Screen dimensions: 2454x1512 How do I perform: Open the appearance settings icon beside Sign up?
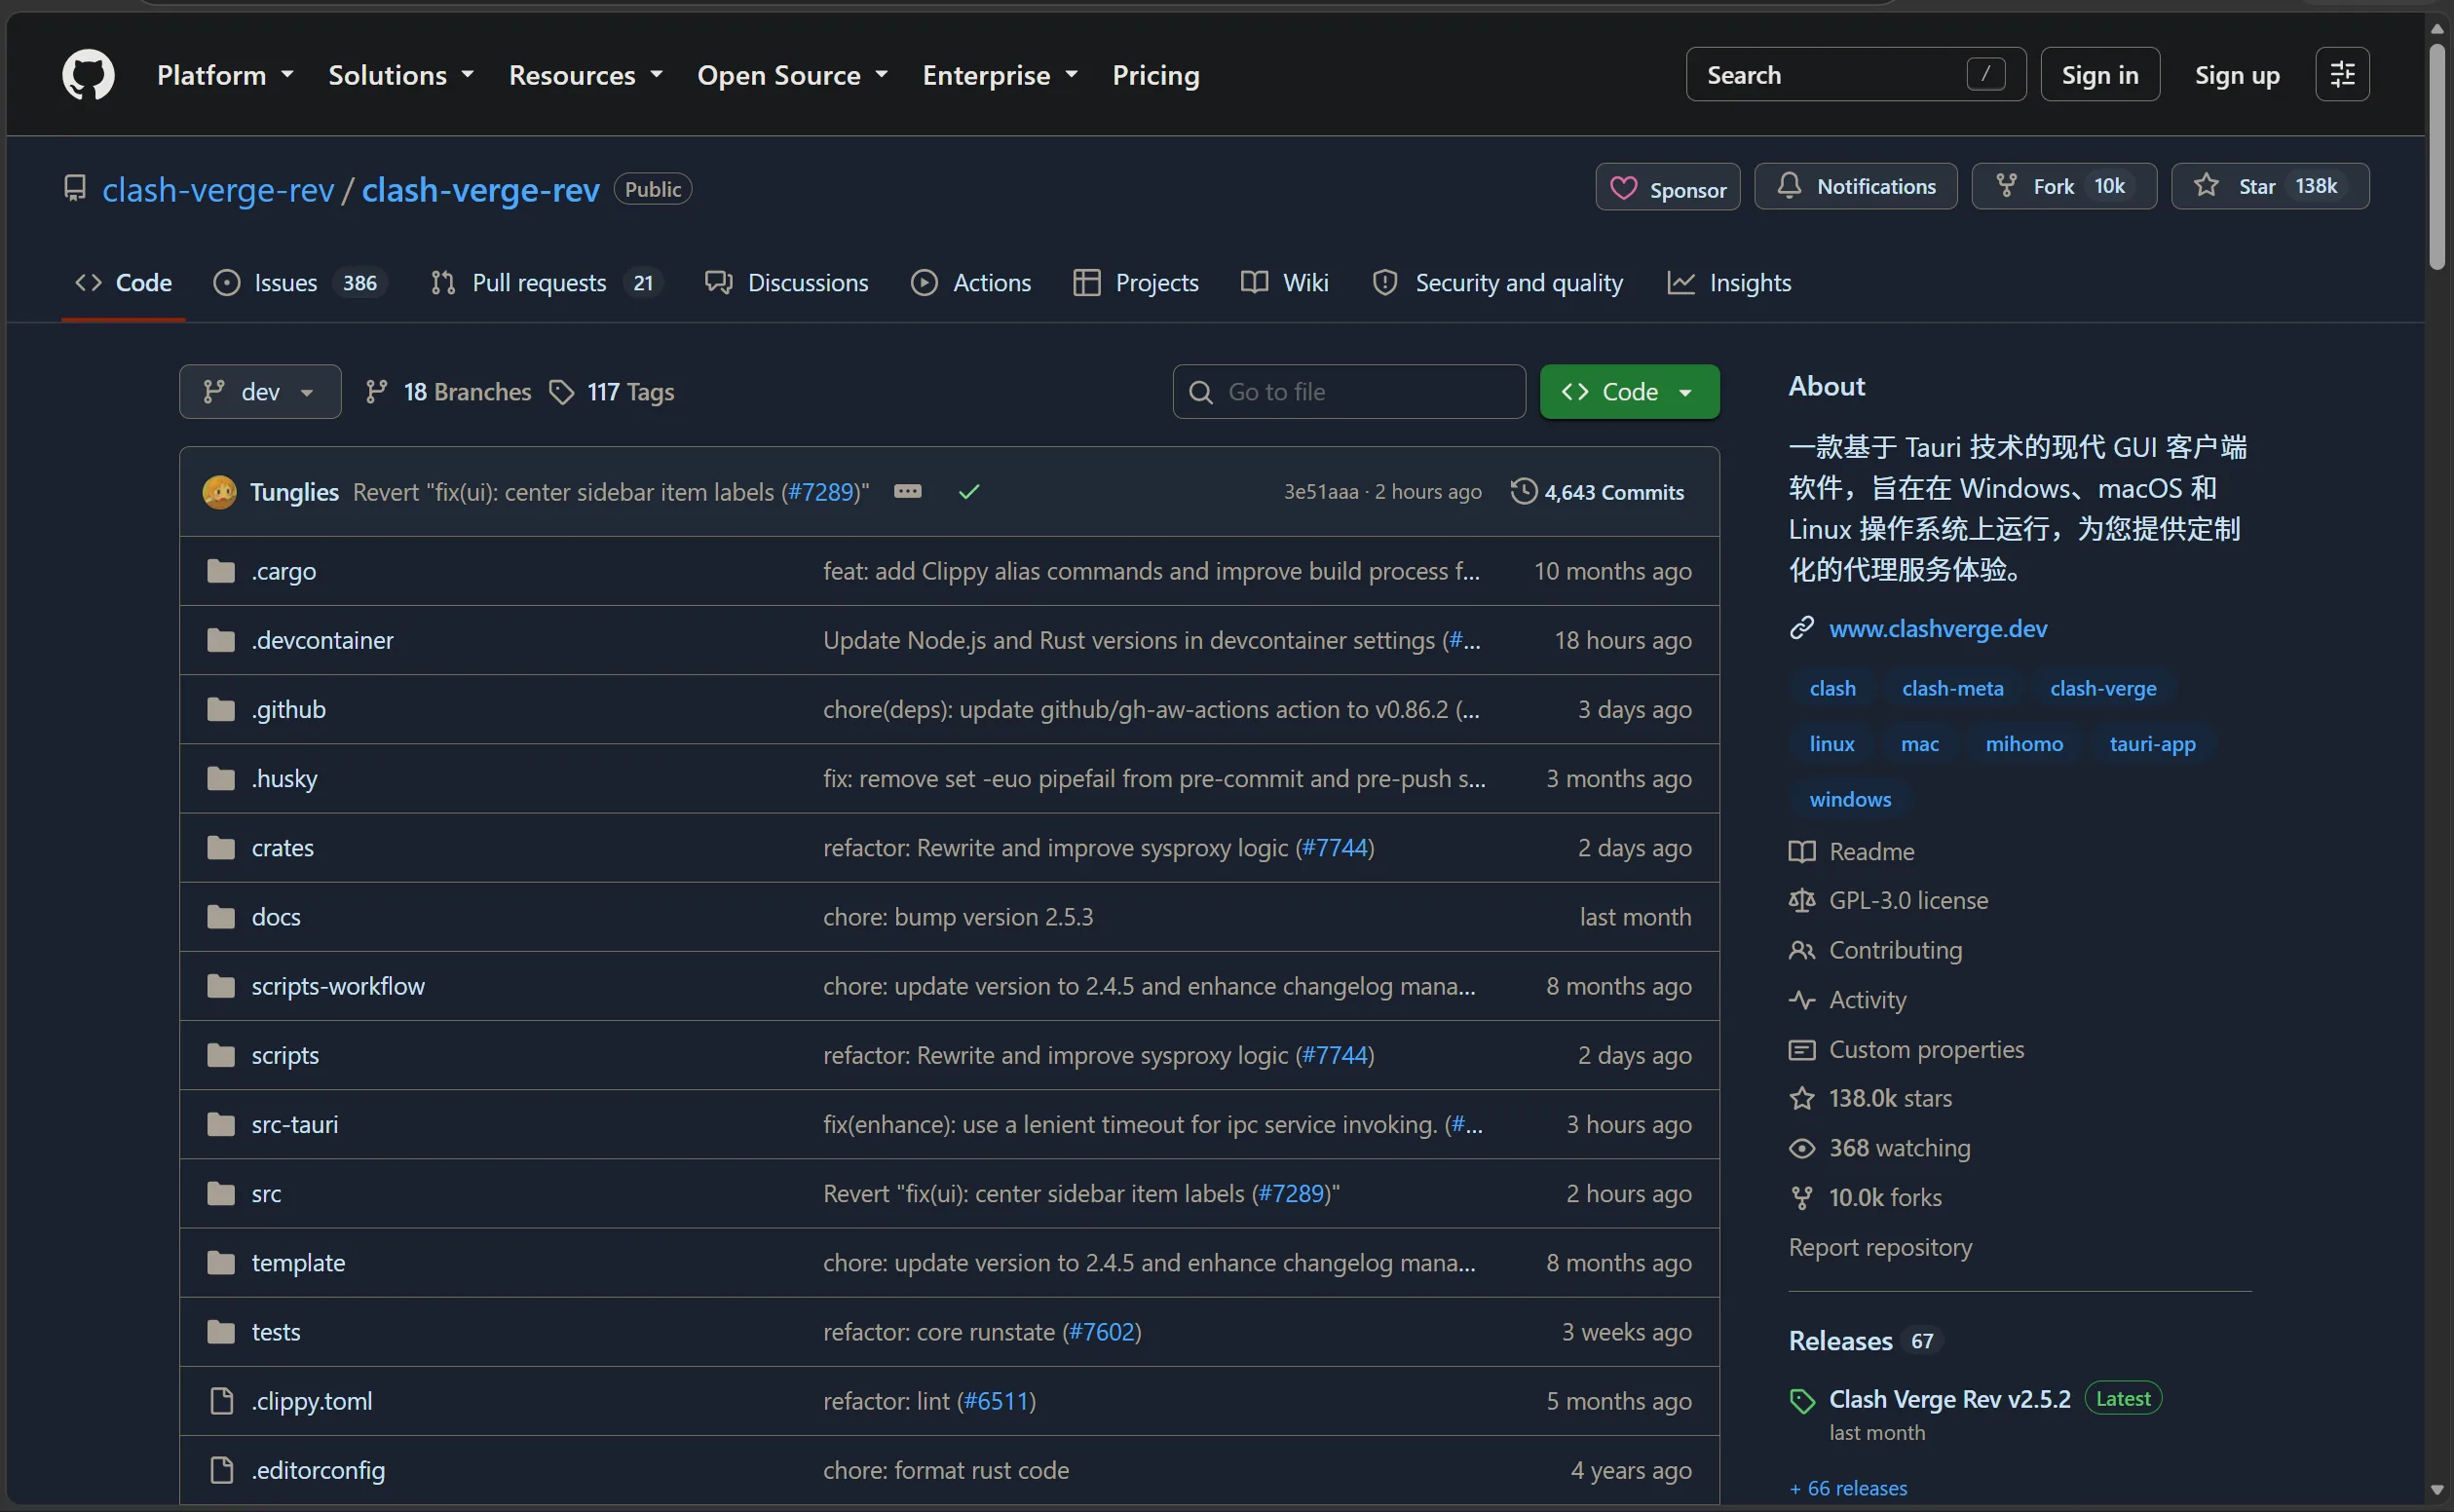(2342, 75)
